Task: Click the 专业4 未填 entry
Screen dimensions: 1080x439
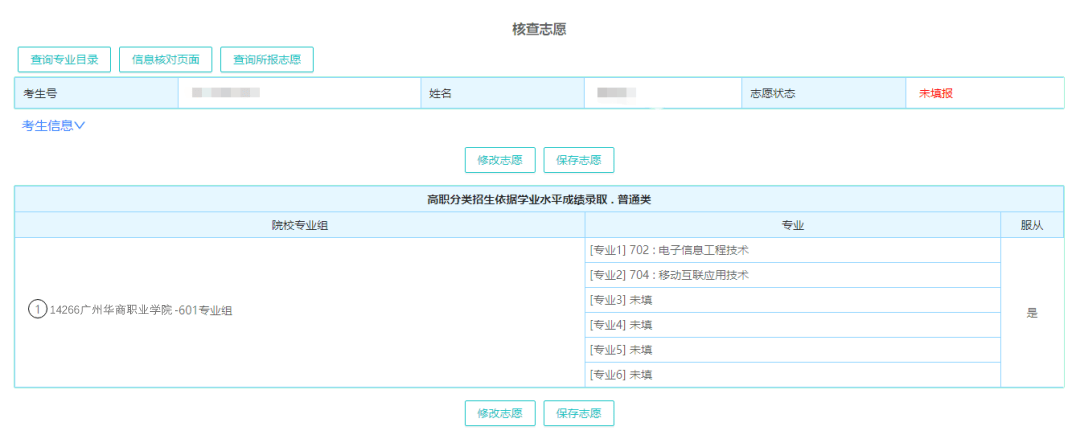Action: [x=621, y=325]
